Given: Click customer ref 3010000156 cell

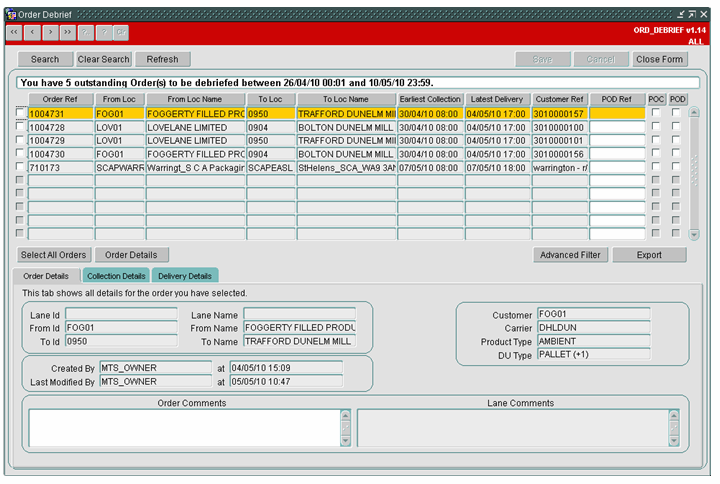Looking at the screenshot, I should pyautogui.click(x=560, y=154).
